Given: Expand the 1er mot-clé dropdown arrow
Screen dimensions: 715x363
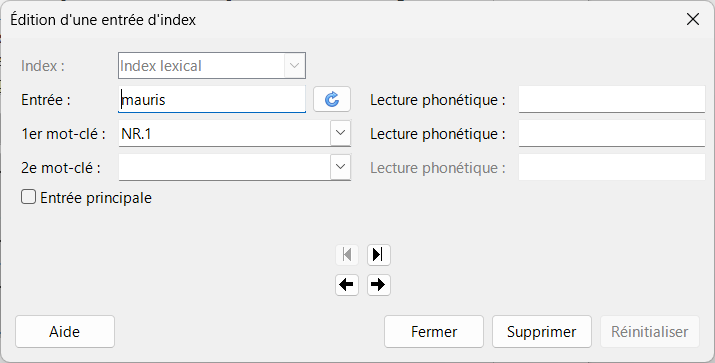Looking at the screenshot, I should point(340,133).
